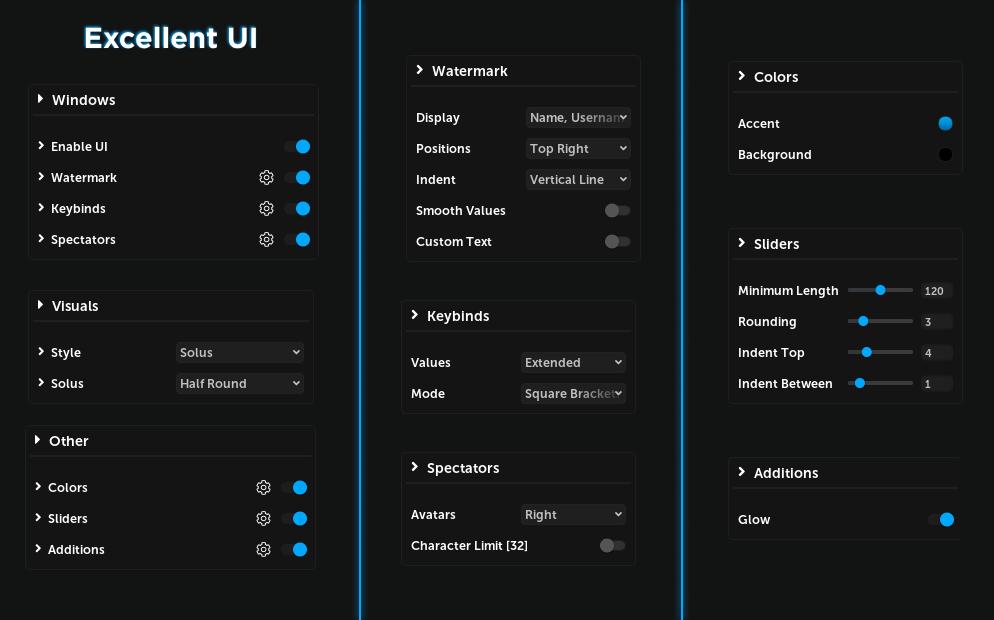Open the Positions dropdown set to Top Right
Screen dimensions: 994x620
[x=578, y=149]
